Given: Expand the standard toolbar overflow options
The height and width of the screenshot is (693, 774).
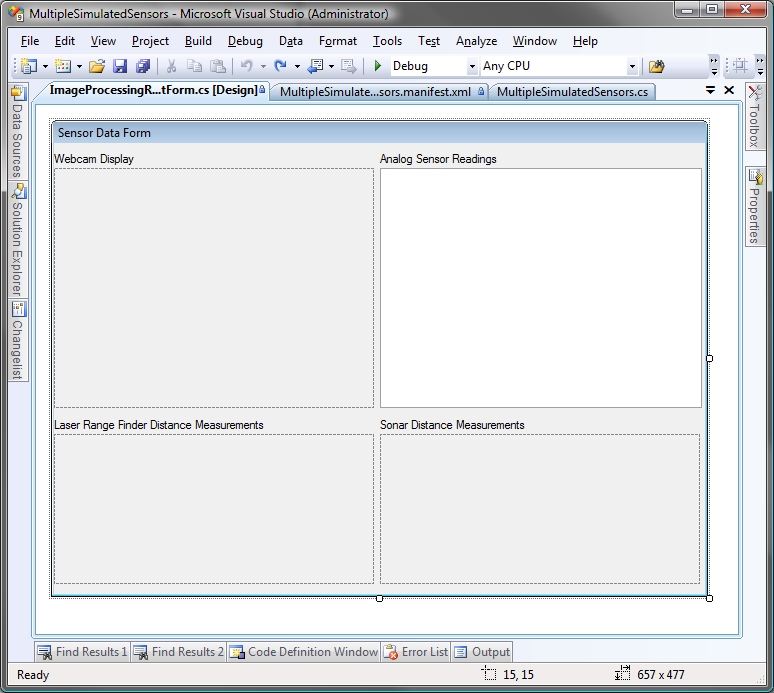Looking at the screenshot, I should pyautogui.click(x=714, y=66).
